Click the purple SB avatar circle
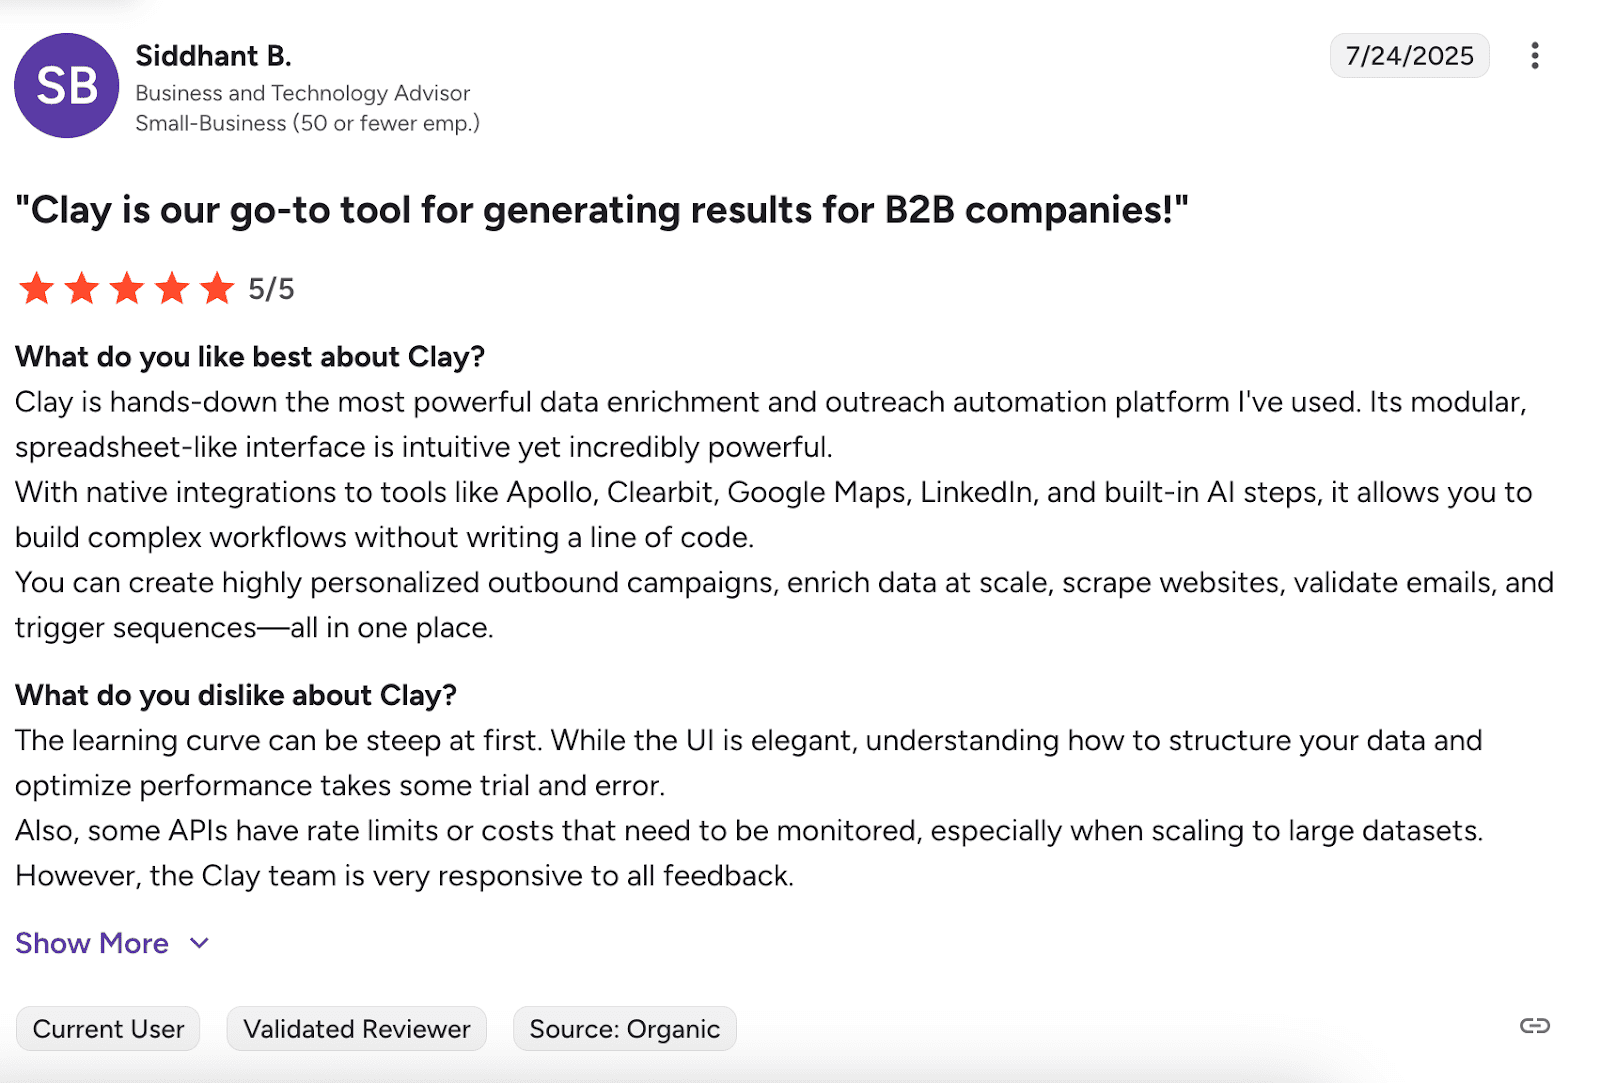Image resolution: width=1600 pixels, height=1083 pixels. coord(67,86)
